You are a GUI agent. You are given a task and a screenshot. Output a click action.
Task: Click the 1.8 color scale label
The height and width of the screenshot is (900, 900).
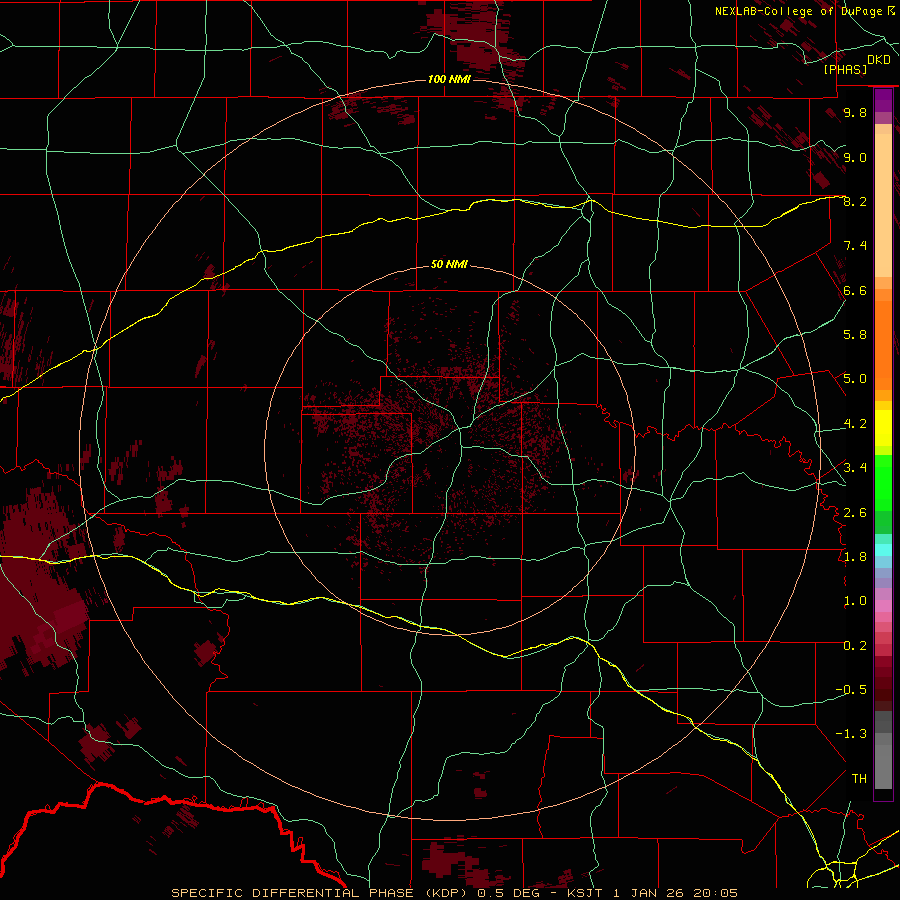point(855,557)
